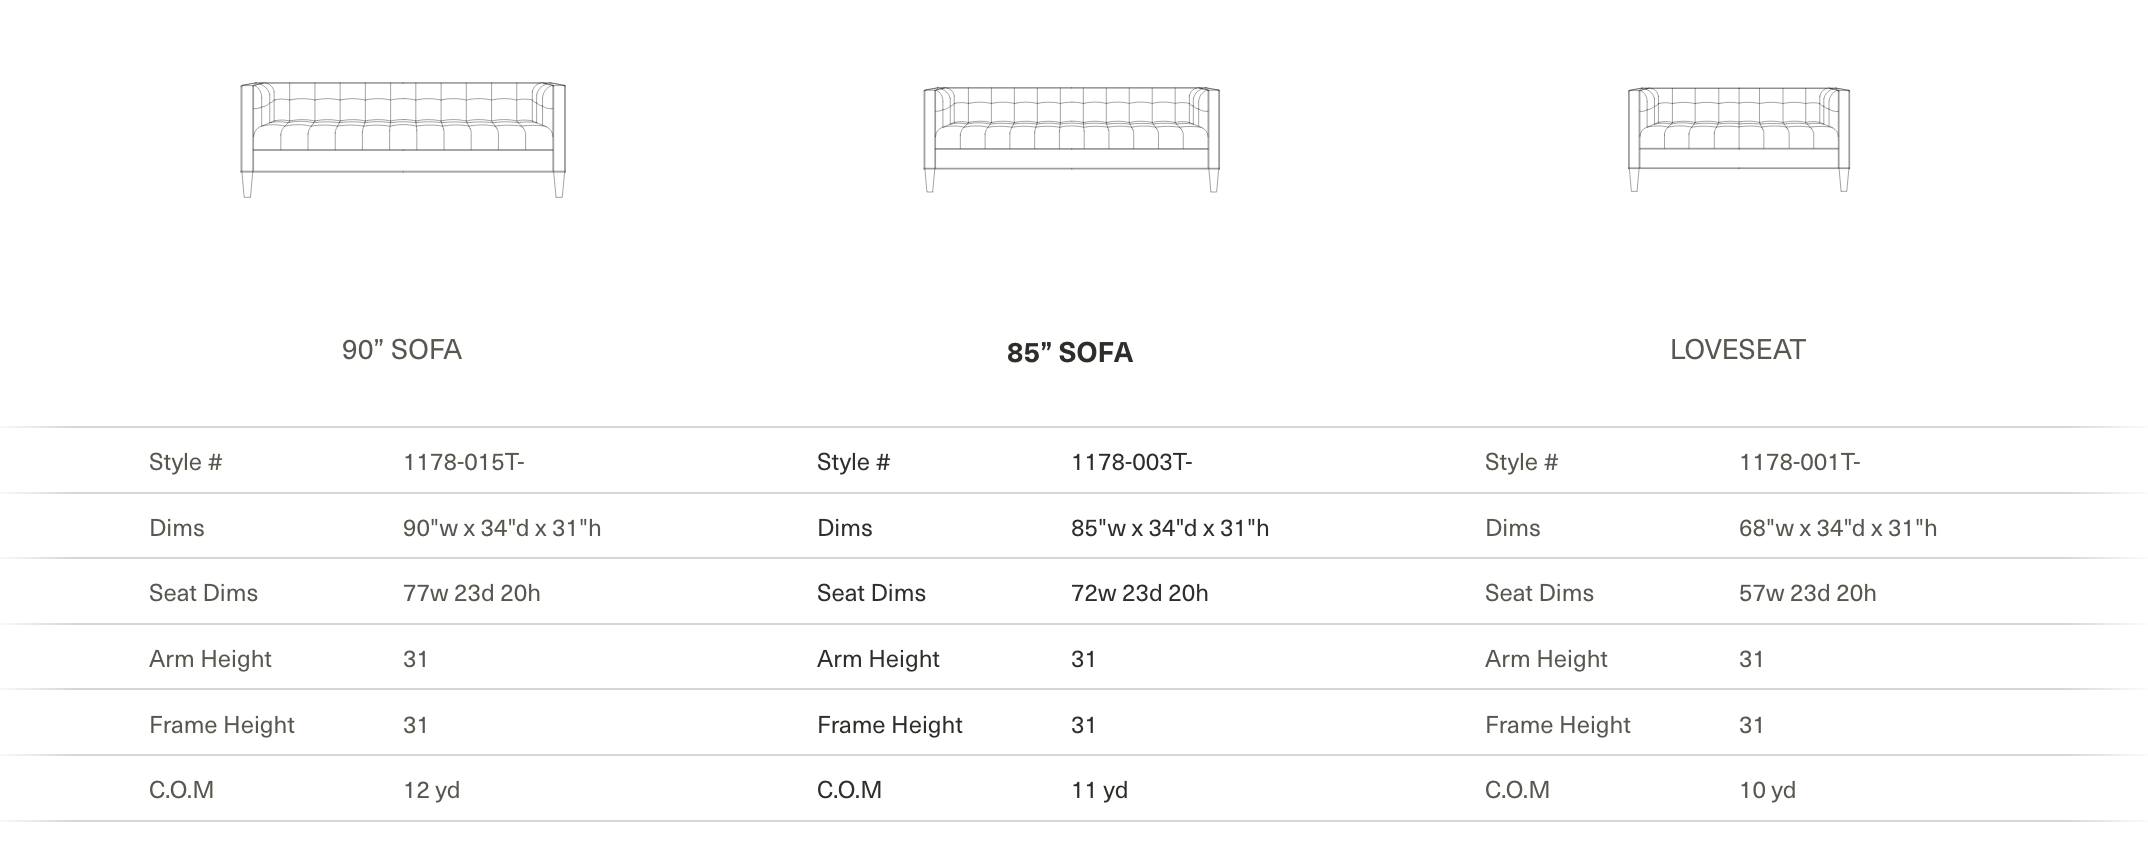This screenshot has height=864, width=2148.
Task: Select the 85" sofa line drawing
Action: [1071, 139]
